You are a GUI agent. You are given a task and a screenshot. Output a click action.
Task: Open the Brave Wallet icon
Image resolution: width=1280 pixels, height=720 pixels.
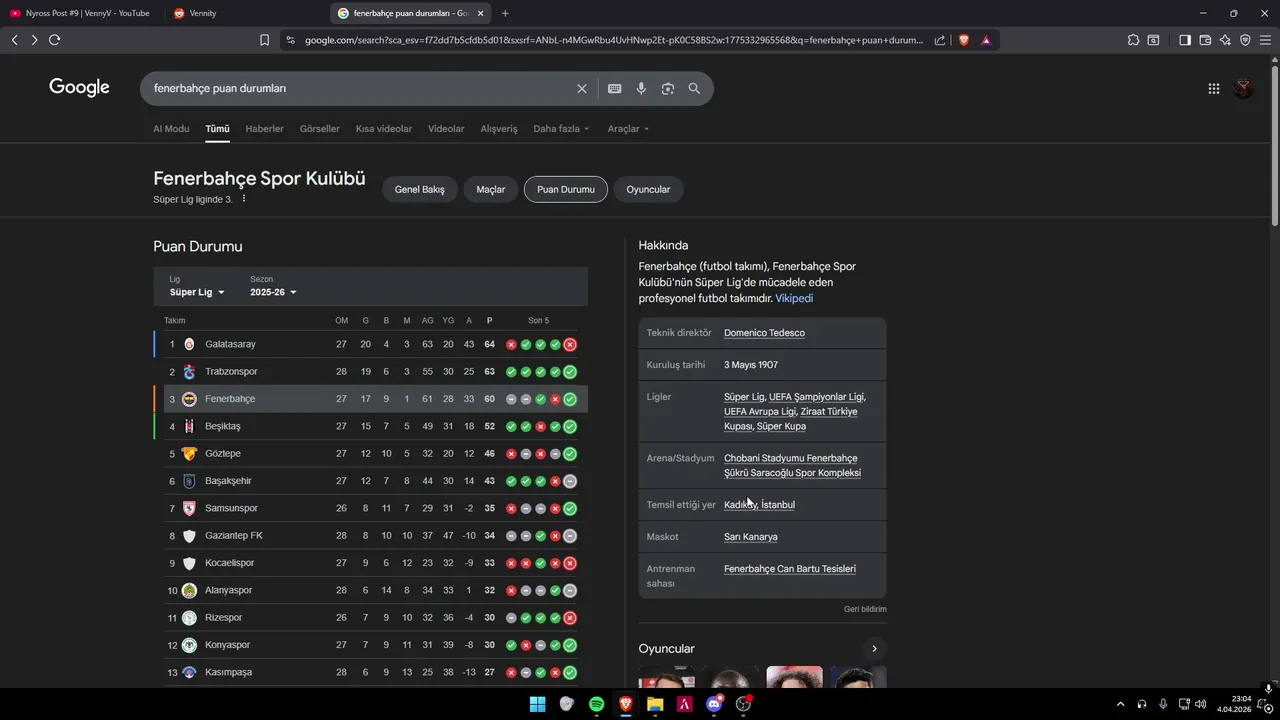(x=1205, y=40)
